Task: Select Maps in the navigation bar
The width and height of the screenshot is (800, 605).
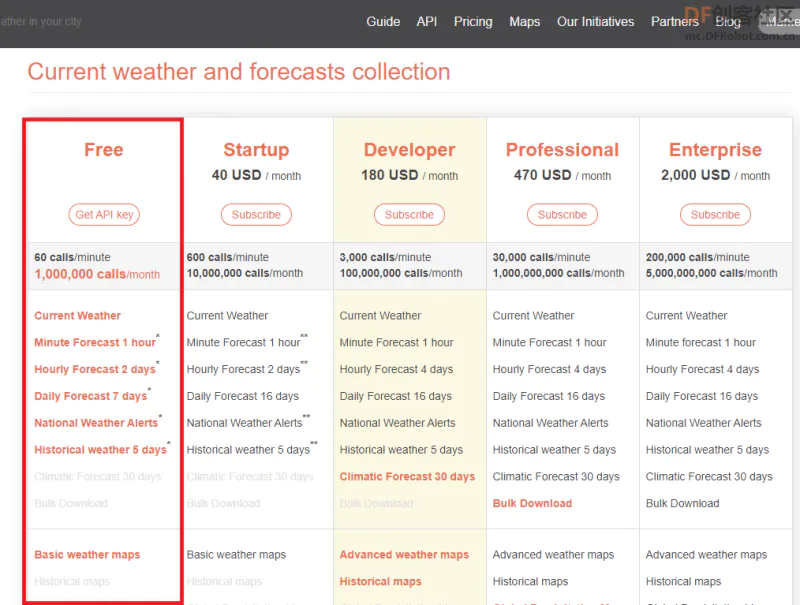Action: tap(524, 21)
